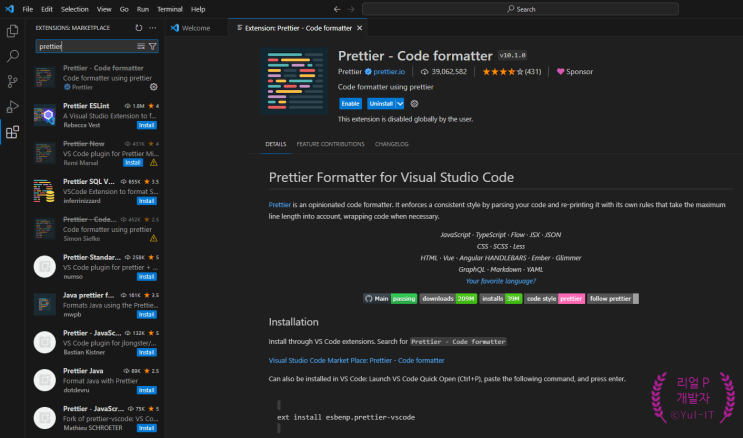This screenshot has width=743, height=438.
Task: Open Views and More Actions ellipsis menu
Action: pyautogui.click(x=153, y=28)
